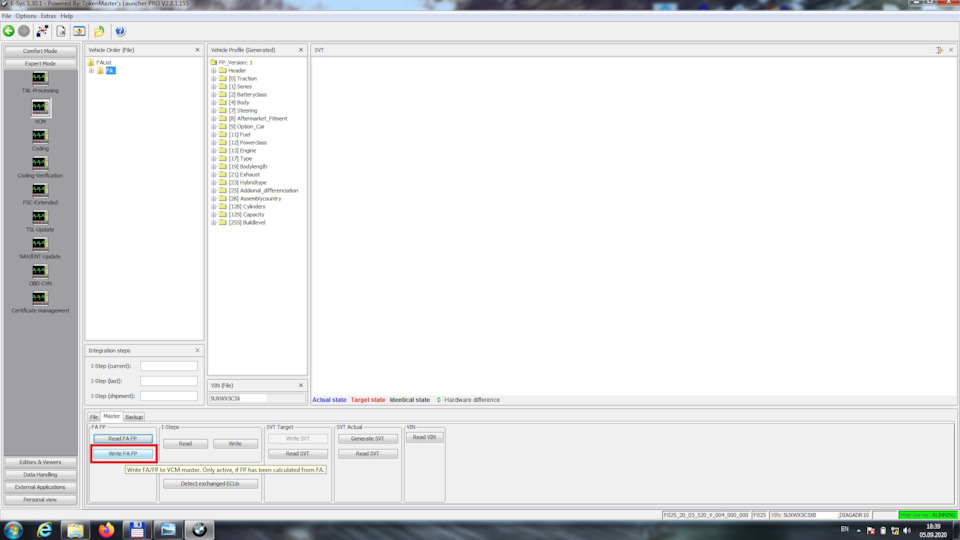Click the Comfort Mode button

pos(40,51)
